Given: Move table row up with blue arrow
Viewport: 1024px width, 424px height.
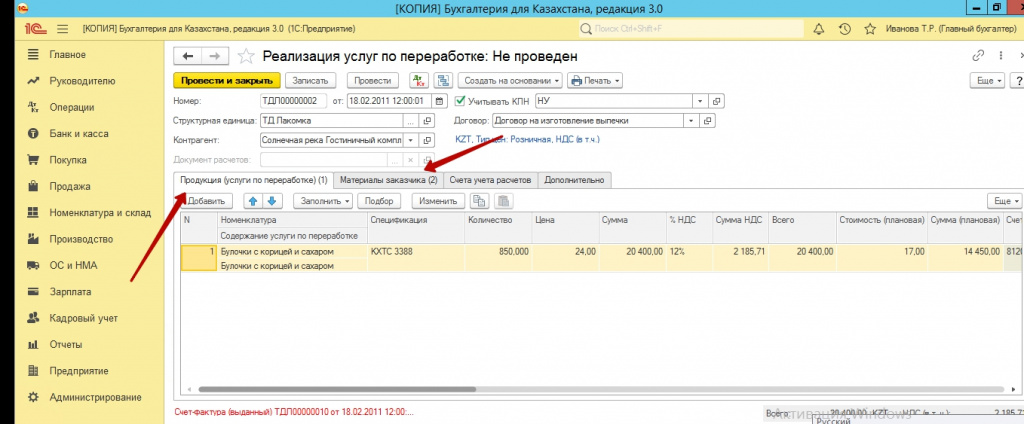Looking at the screenshot, I should pos(255,201).
